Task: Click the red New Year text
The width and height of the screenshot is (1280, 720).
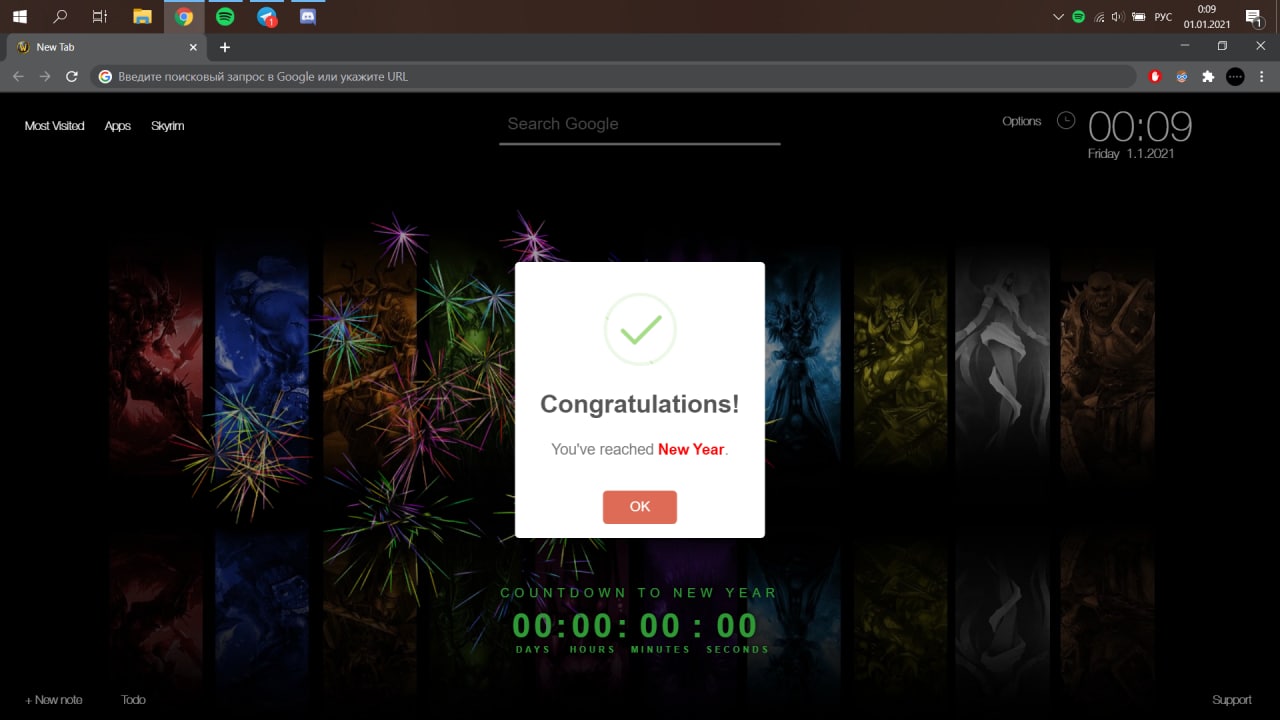Action: coord(691,450)
